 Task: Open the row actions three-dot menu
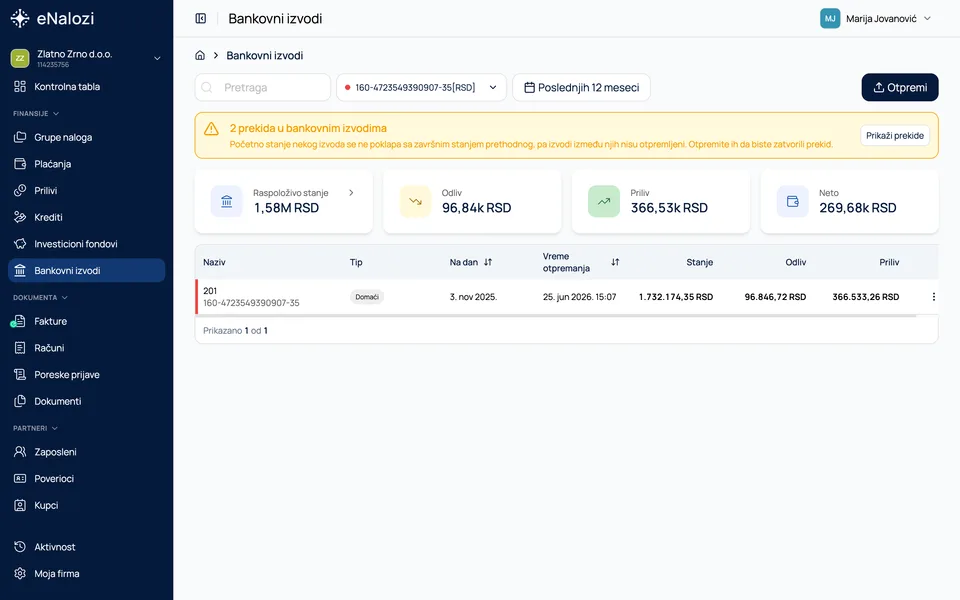pos(933,297)
